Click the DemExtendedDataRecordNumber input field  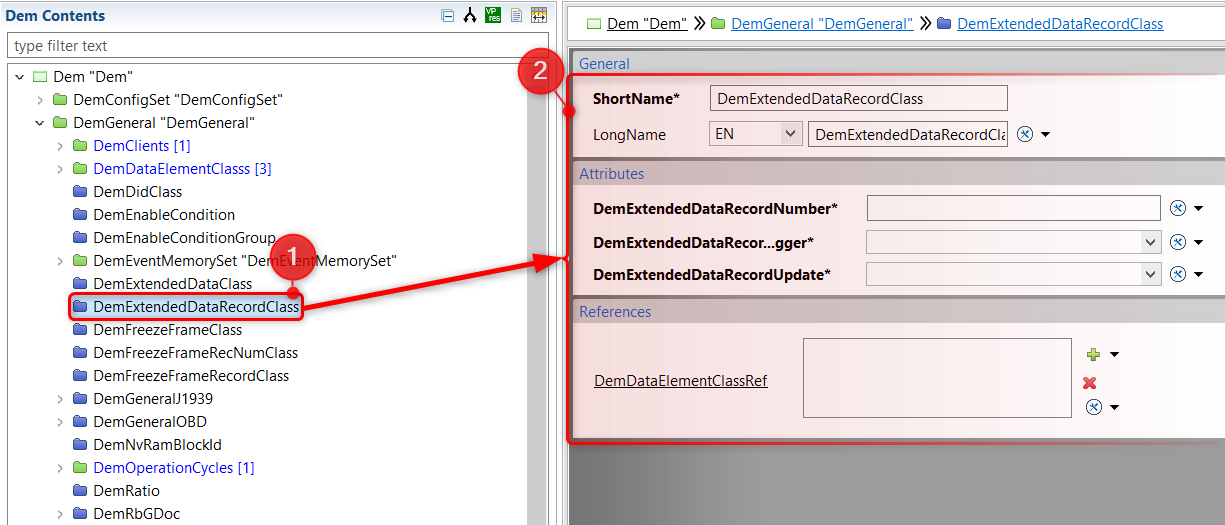coord(1013,208)
